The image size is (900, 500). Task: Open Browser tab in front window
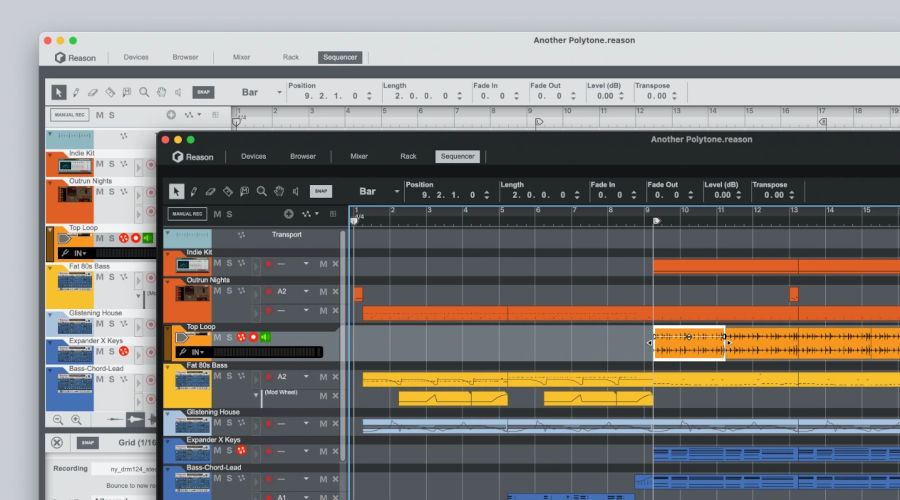click(x=303, y=156)
